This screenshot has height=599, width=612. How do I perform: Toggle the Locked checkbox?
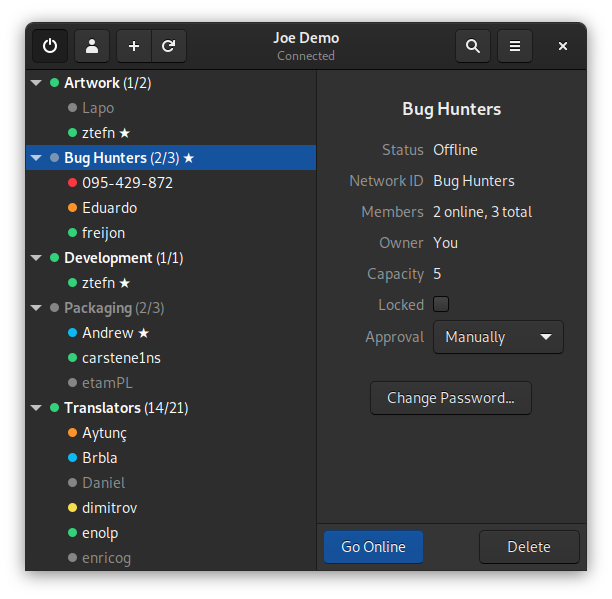pos(441,304)
